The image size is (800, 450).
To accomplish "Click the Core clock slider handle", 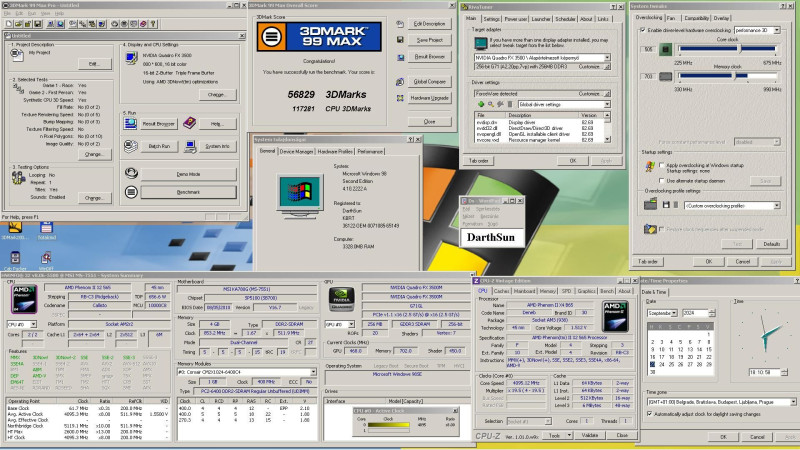I will (x=739, y=48).
